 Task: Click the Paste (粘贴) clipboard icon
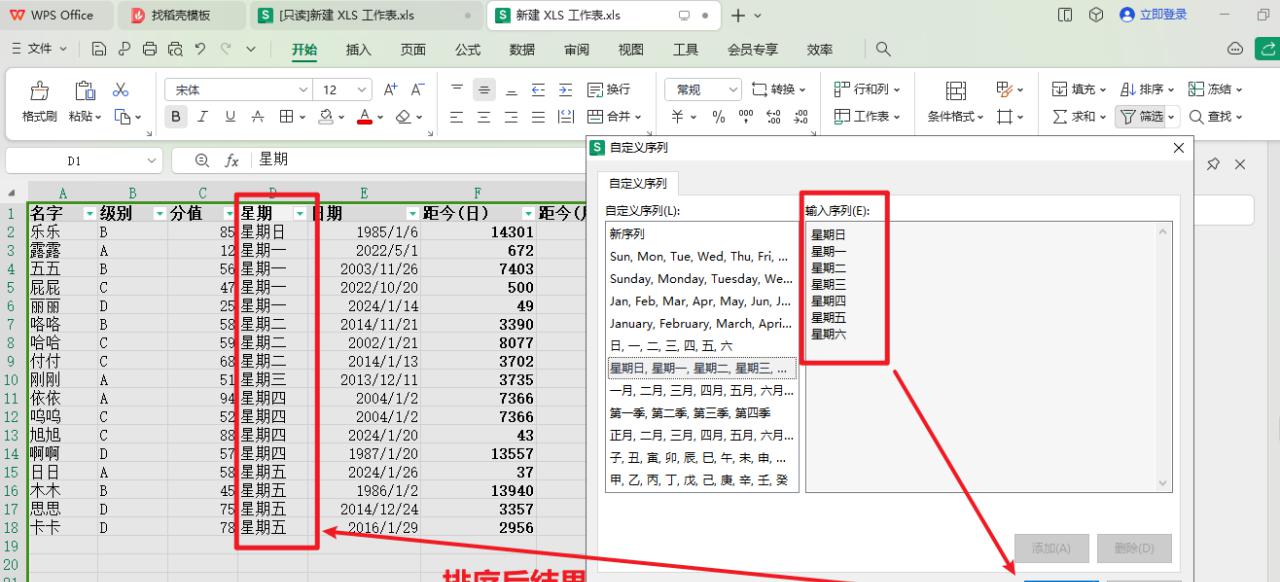(x=85, y=90)
